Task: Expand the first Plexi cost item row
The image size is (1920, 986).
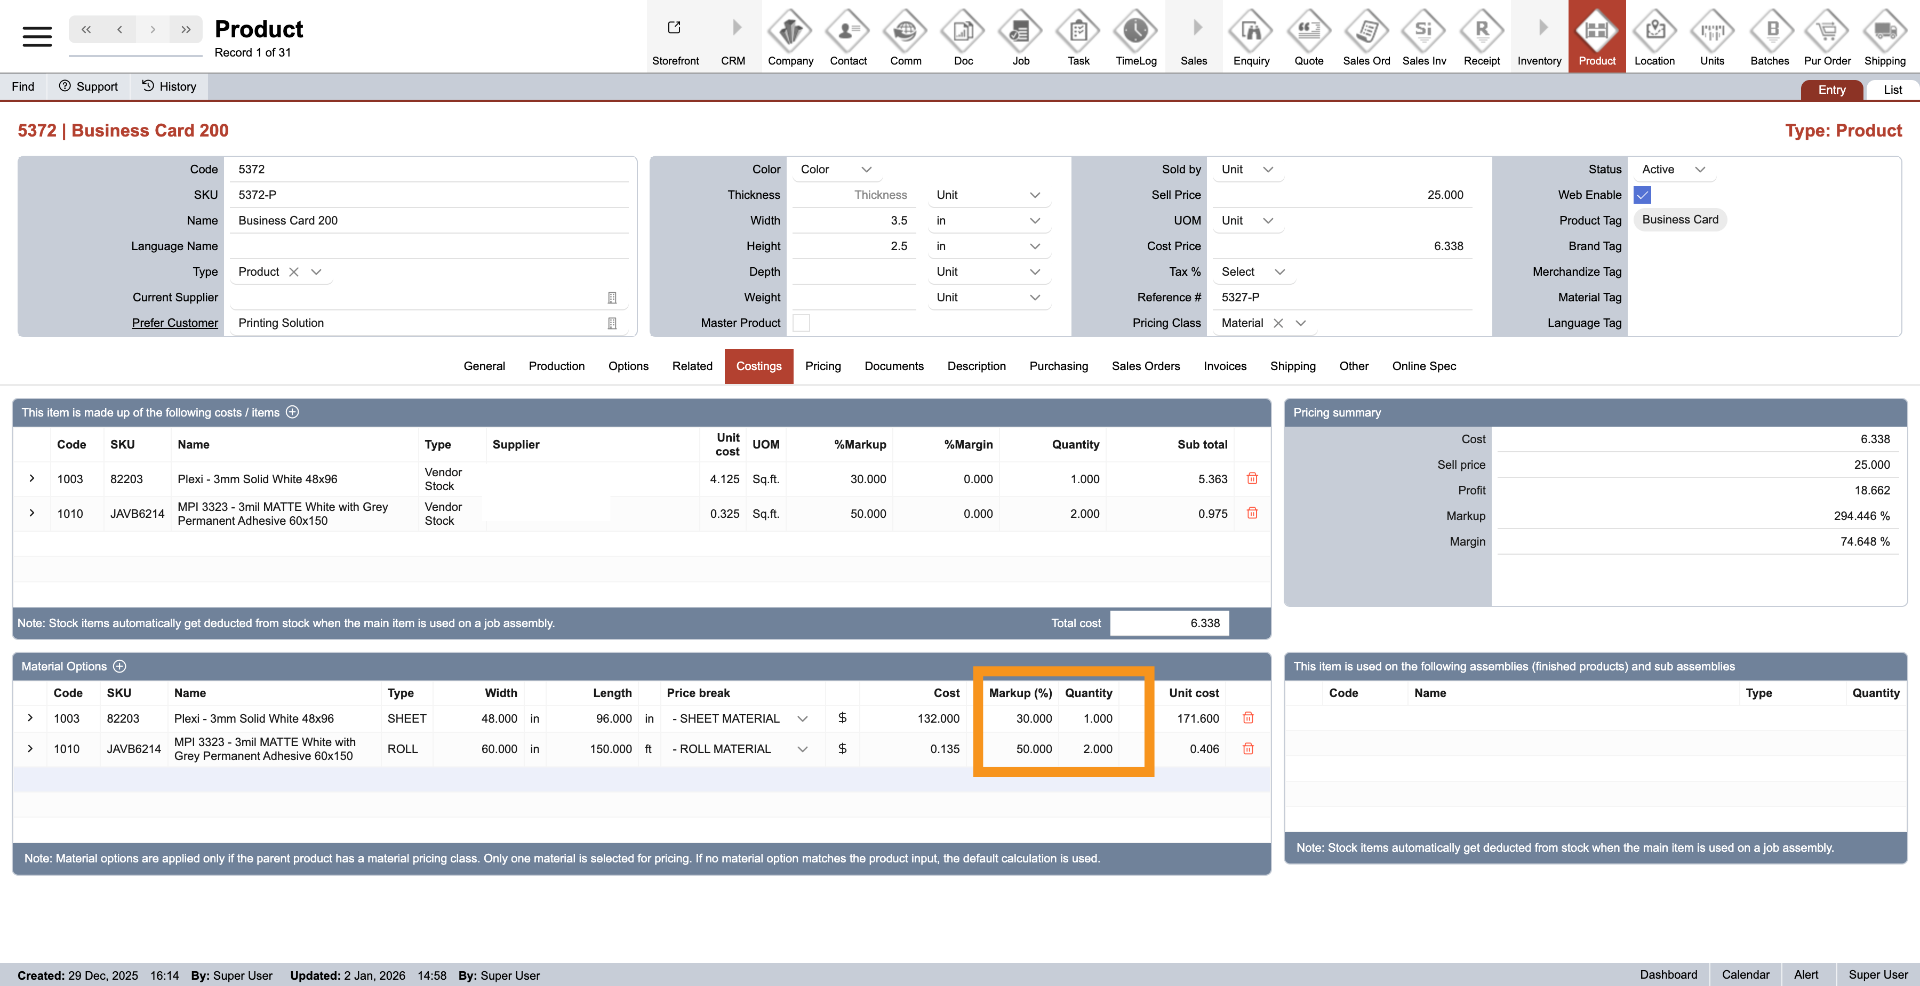Action: pos(32,479)
